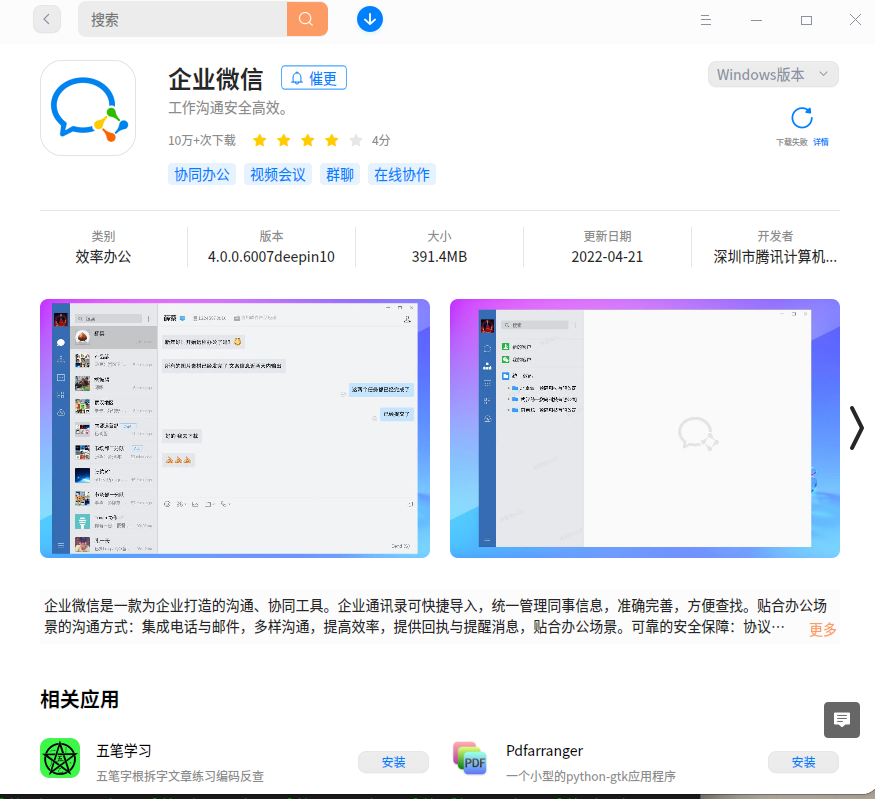
Task: Install 五笔学习 with the 安装 button
Action: click(393, 762)
